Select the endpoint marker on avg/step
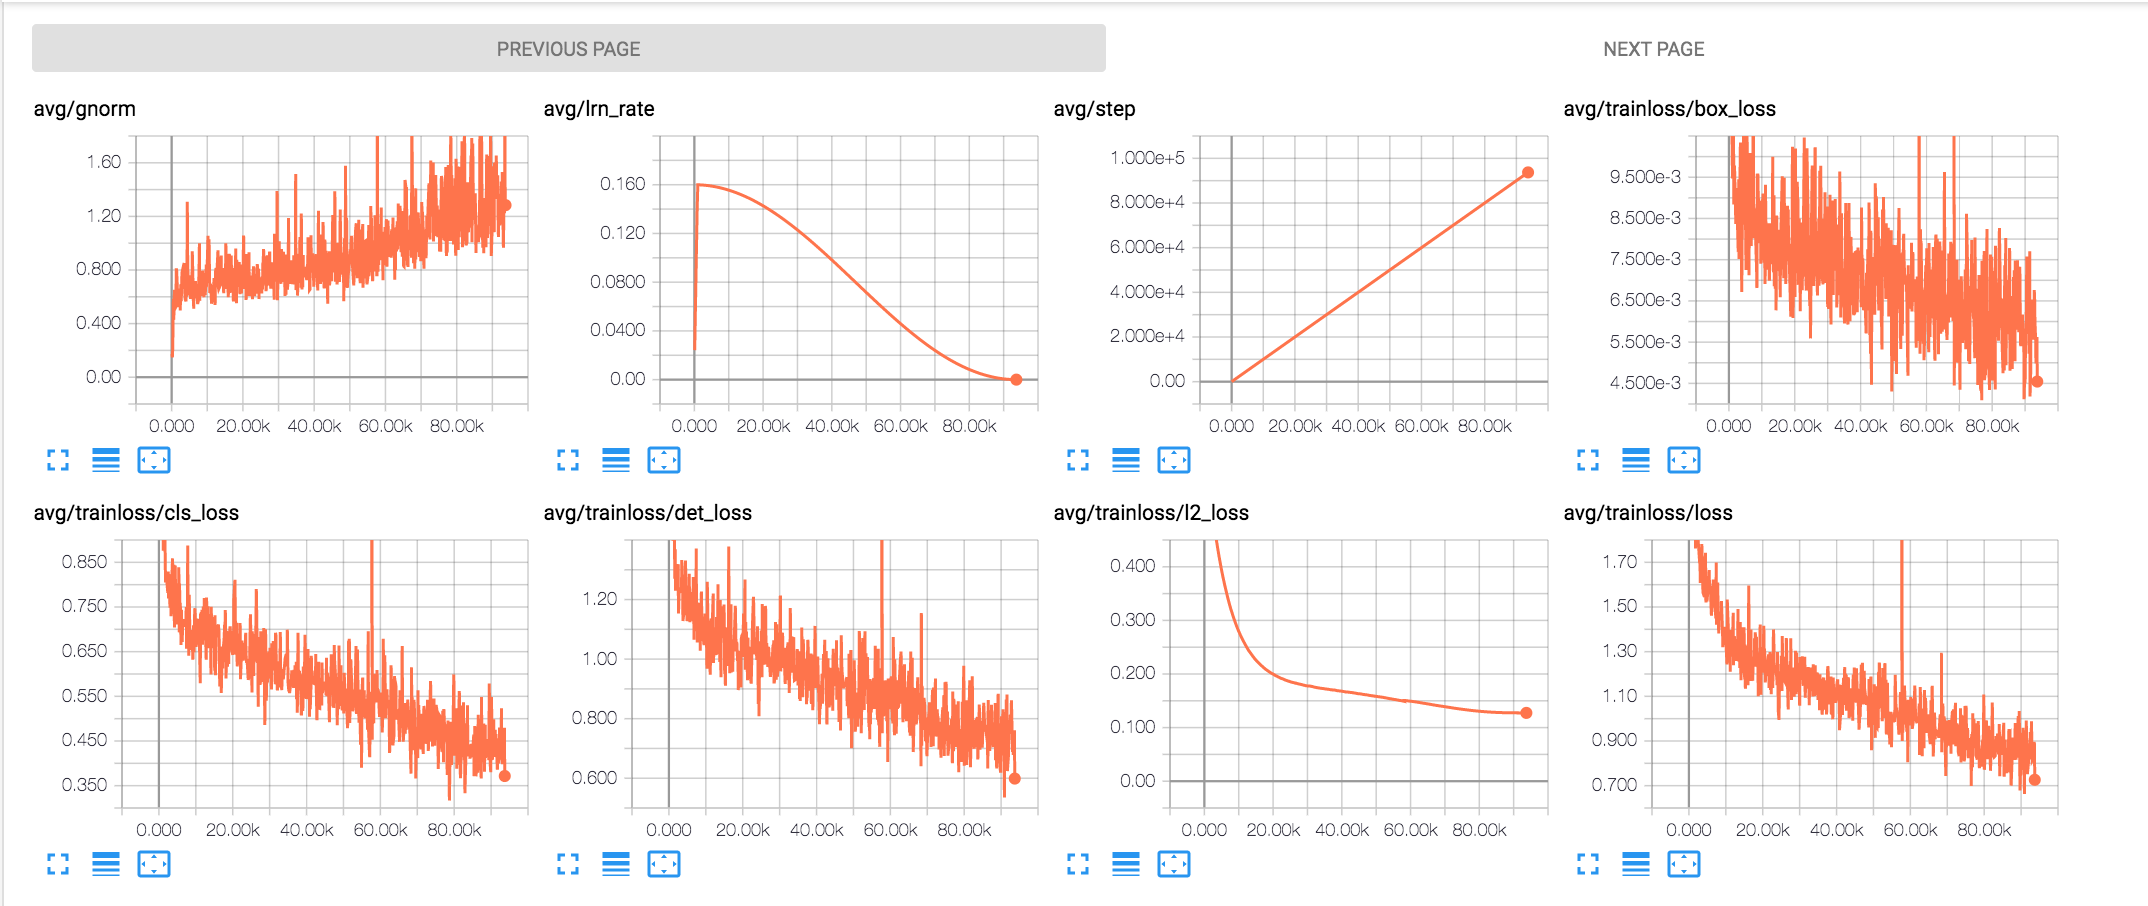 [x=1527, y=171]
